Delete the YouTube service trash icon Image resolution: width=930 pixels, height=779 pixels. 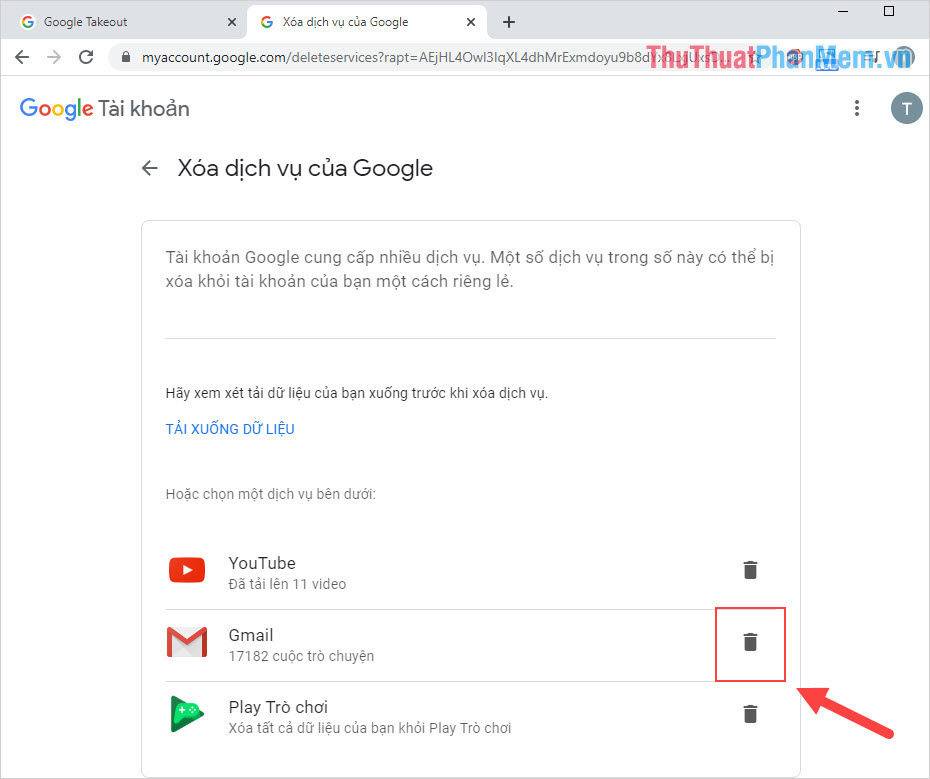coord(750,570)
